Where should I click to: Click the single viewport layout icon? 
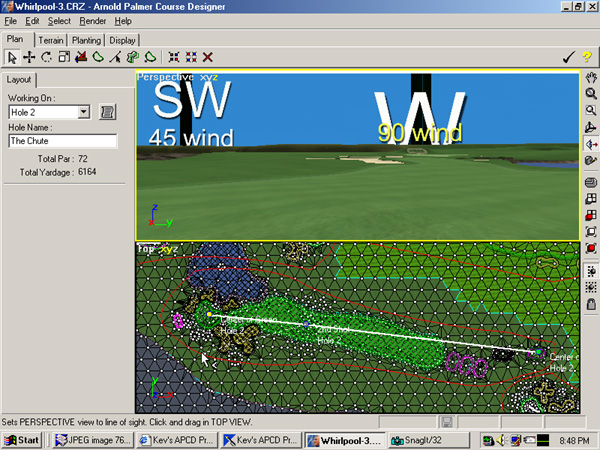point(591,182)
